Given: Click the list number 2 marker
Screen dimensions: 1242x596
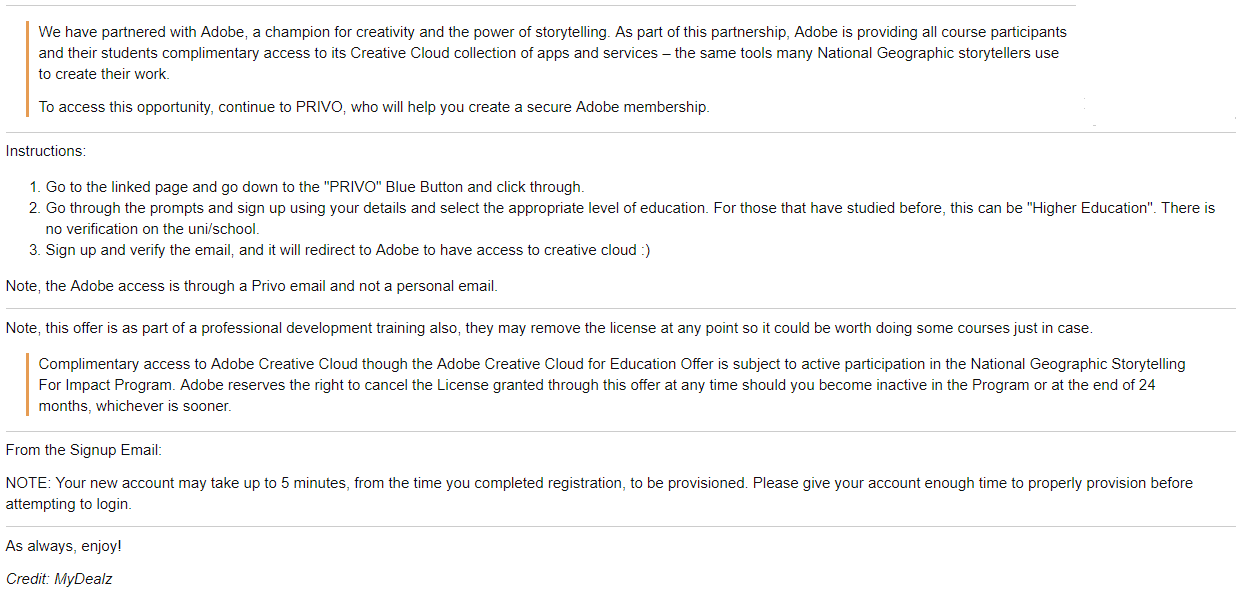Looking at the screenshot, I should (34, 208).
